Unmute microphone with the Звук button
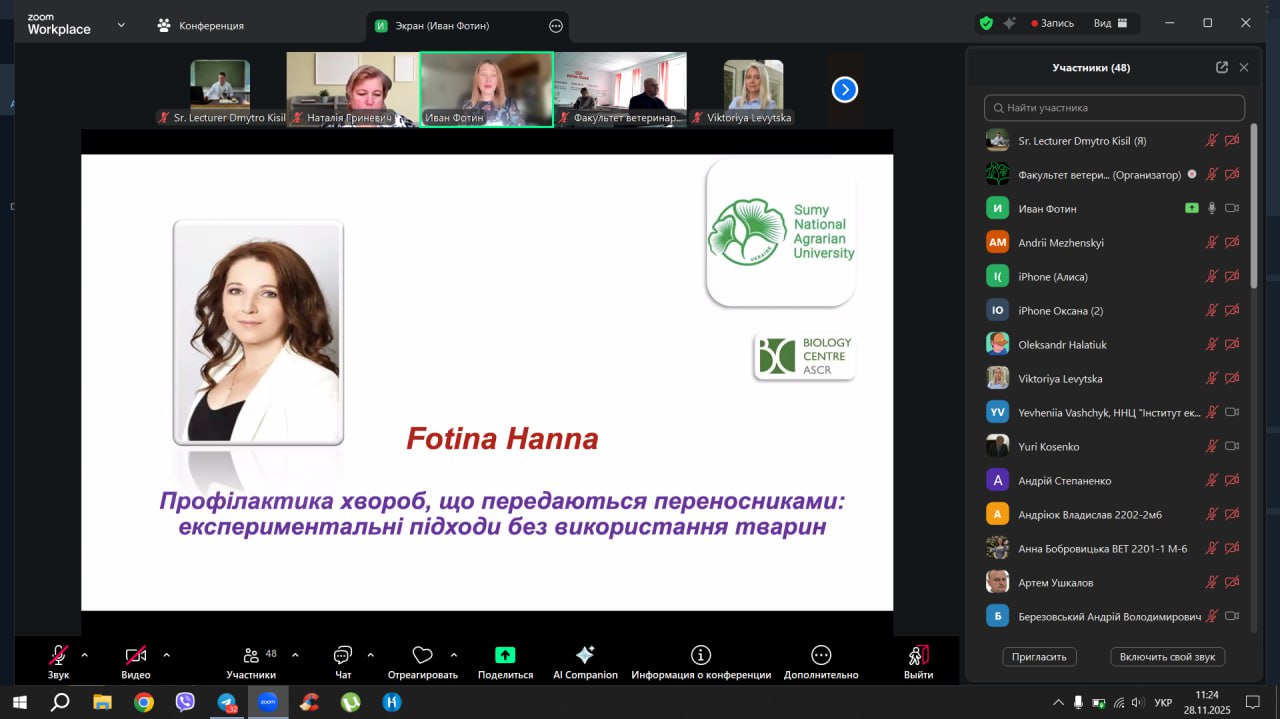Screen dimensions: 1280x719 click(x=59, y=656)
